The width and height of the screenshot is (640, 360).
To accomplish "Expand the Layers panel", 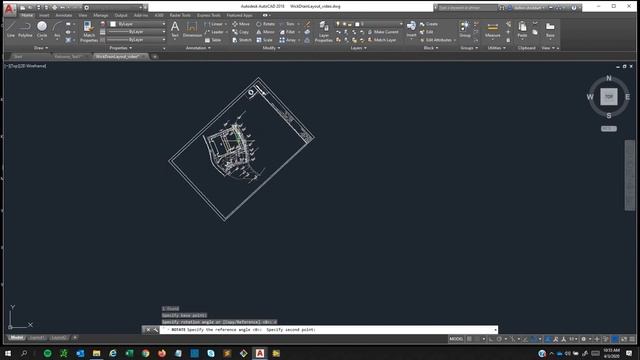I will point(358,48).
